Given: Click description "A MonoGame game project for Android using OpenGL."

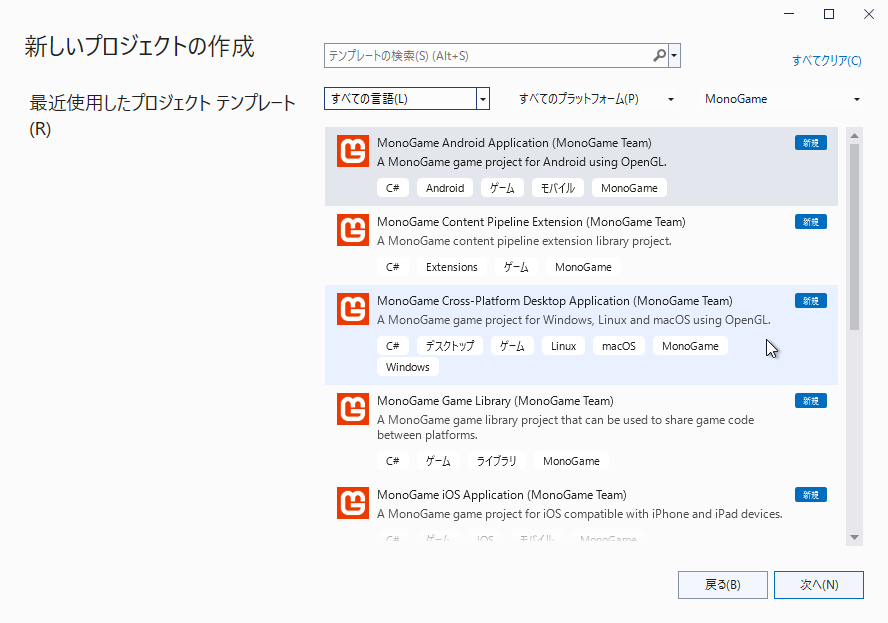Looking at the screenshot, I should [522, 162].
